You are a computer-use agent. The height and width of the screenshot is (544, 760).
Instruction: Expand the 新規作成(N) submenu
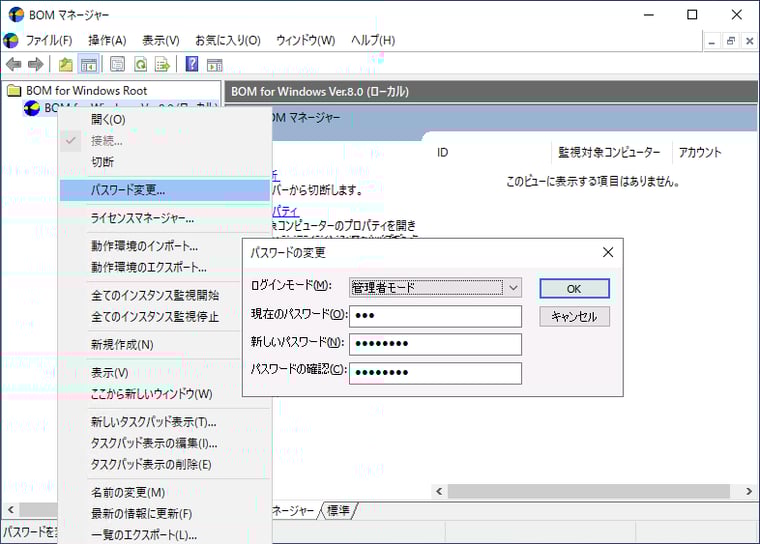pyautogui.click(x=151, y=345)
